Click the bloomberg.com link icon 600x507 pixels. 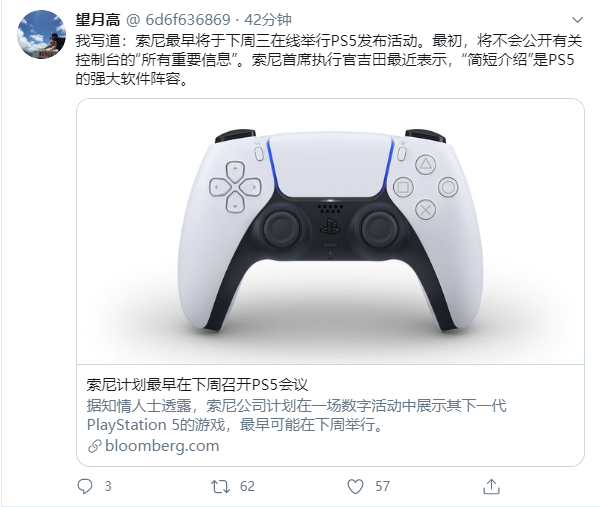tap(94, 446)
